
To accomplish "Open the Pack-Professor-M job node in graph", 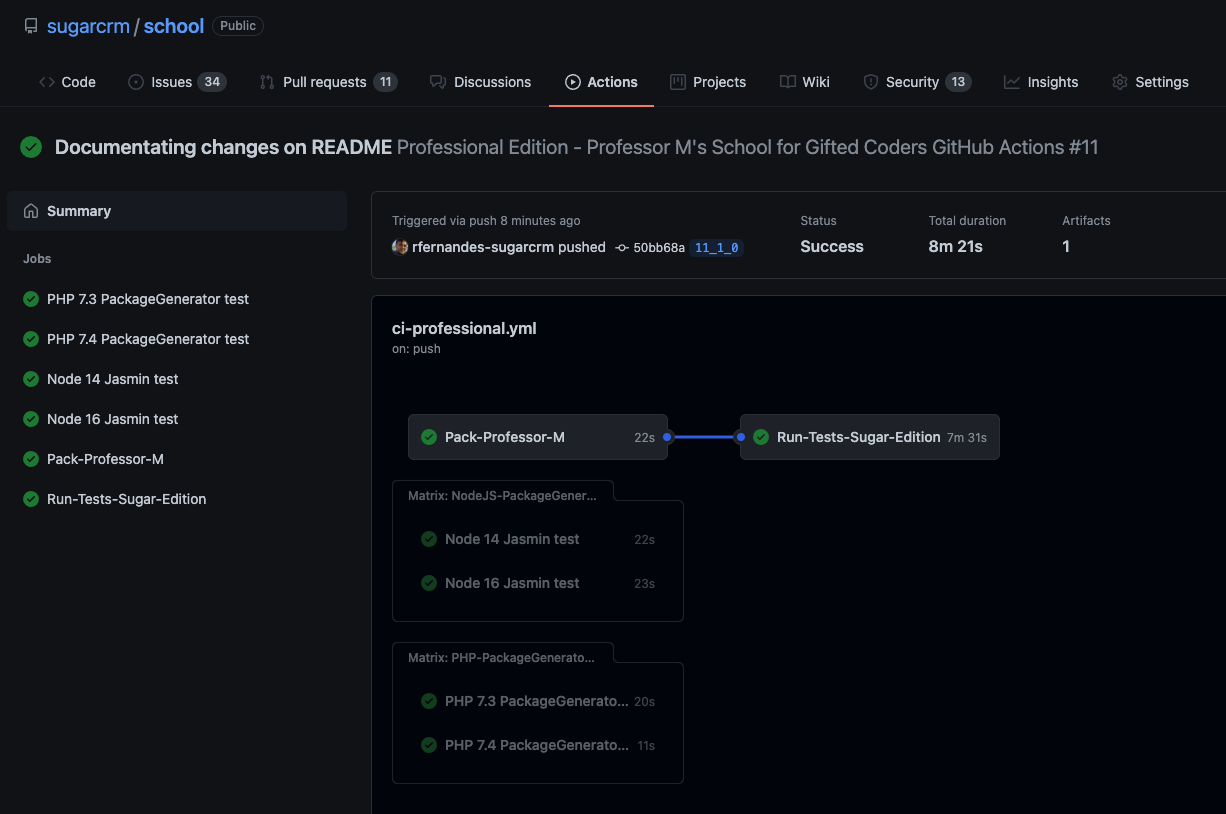I will coord(538,437).
